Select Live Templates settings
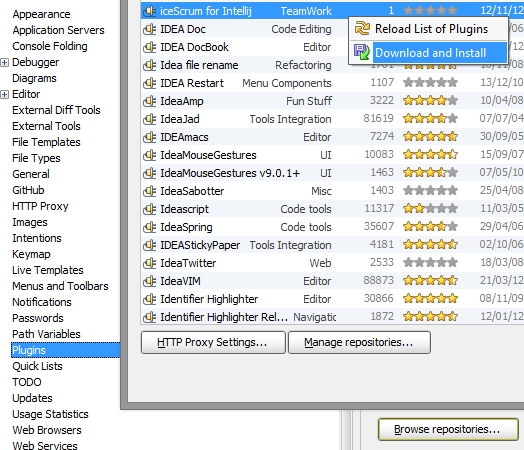The width and height of the screenshot is (524, 450). coord(48,270)
